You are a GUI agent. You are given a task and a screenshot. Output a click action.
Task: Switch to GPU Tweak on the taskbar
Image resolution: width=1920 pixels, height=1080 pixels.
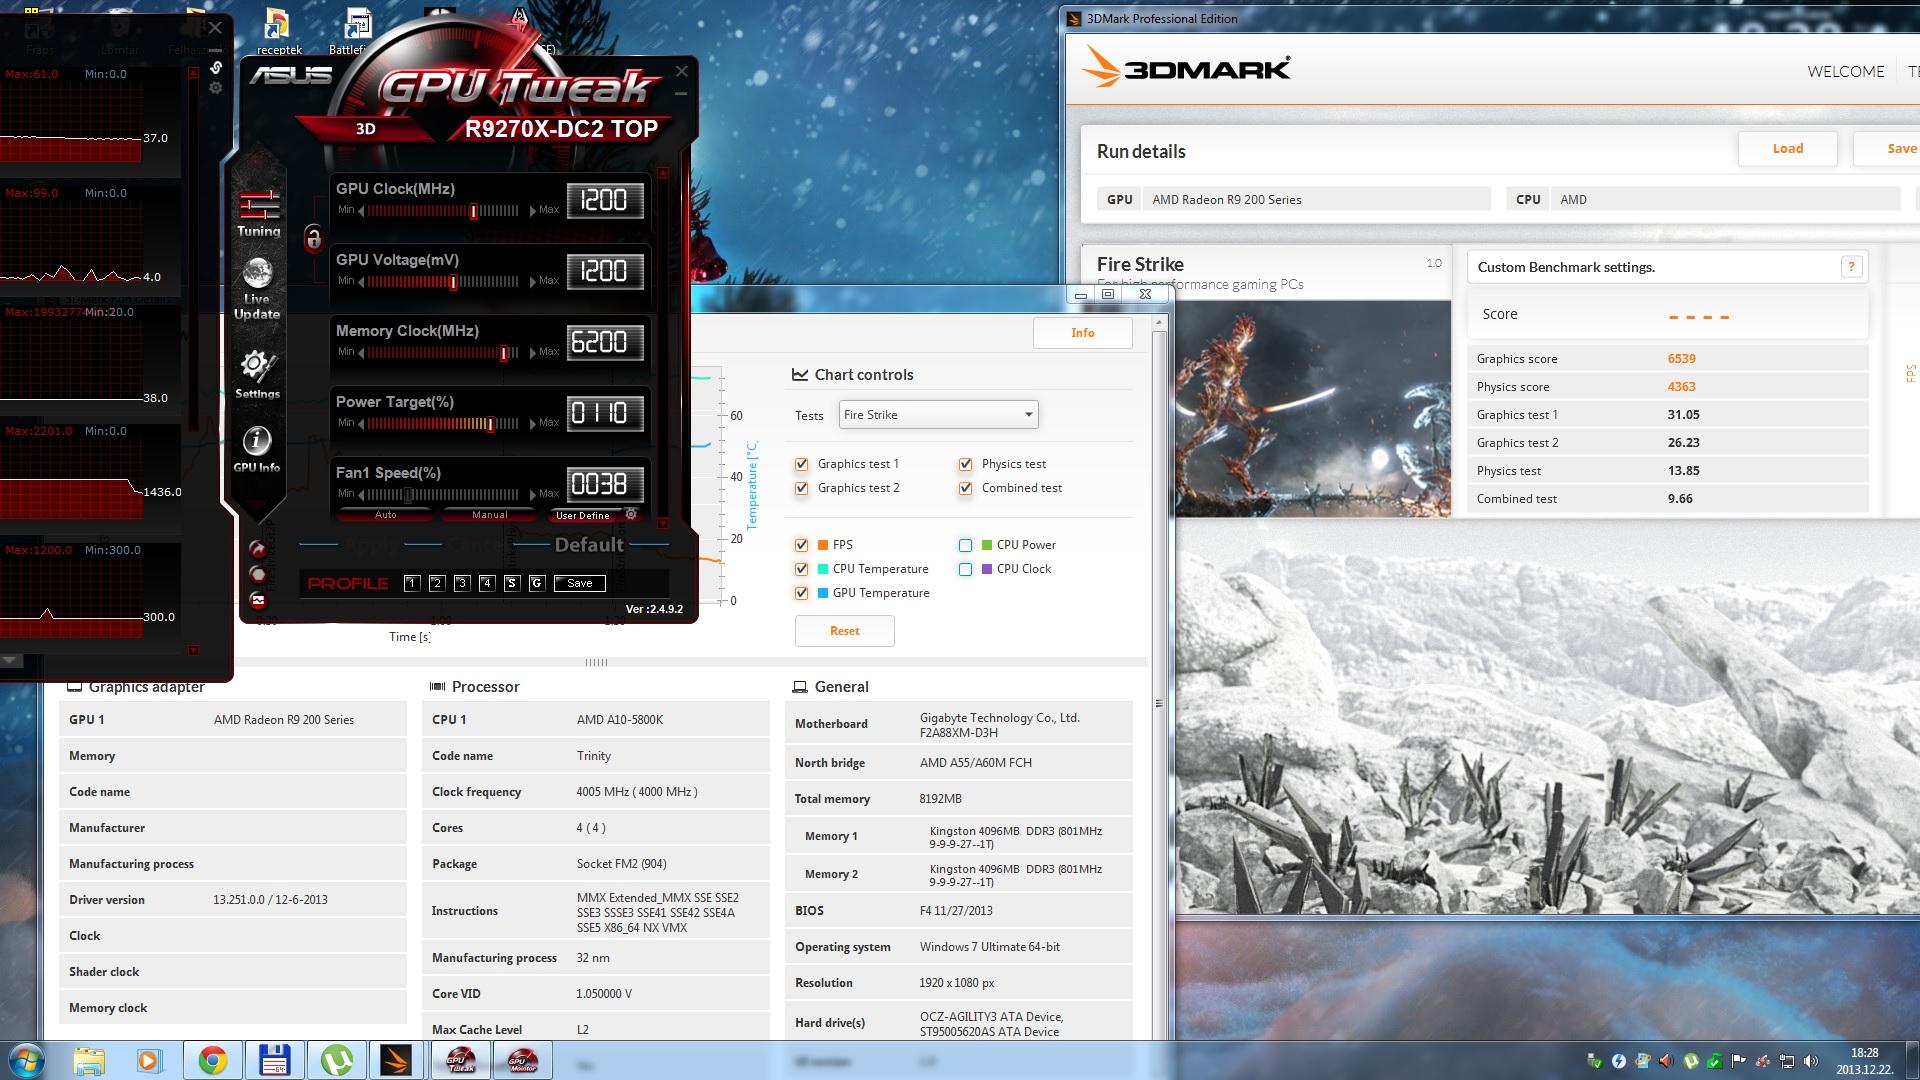(460, 1060)
